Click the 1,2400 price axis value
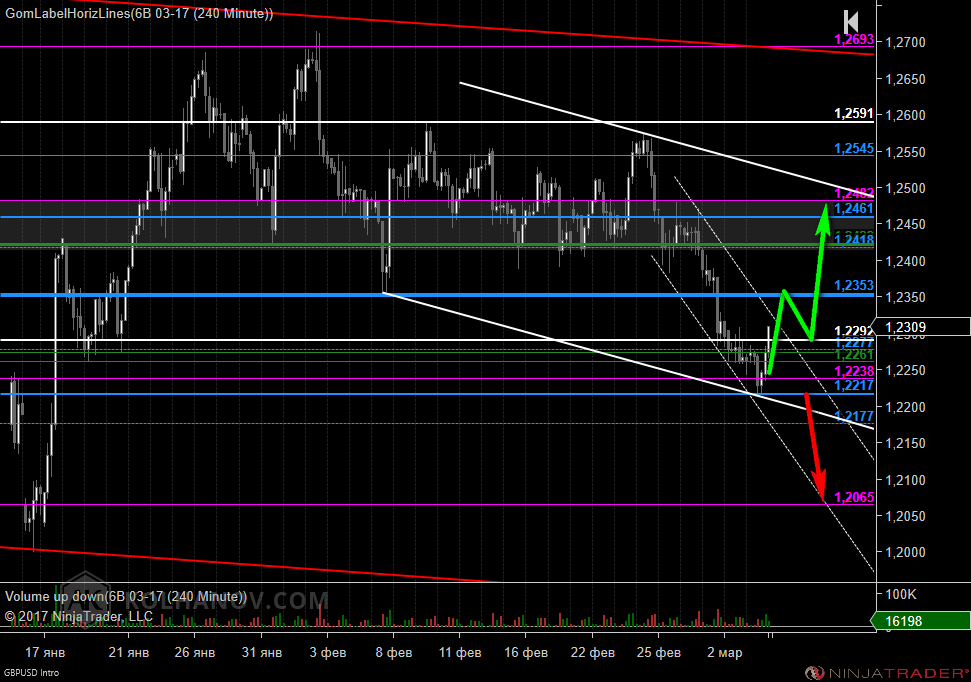Viewport: 971px width, 682px height. tap(905, 261)
